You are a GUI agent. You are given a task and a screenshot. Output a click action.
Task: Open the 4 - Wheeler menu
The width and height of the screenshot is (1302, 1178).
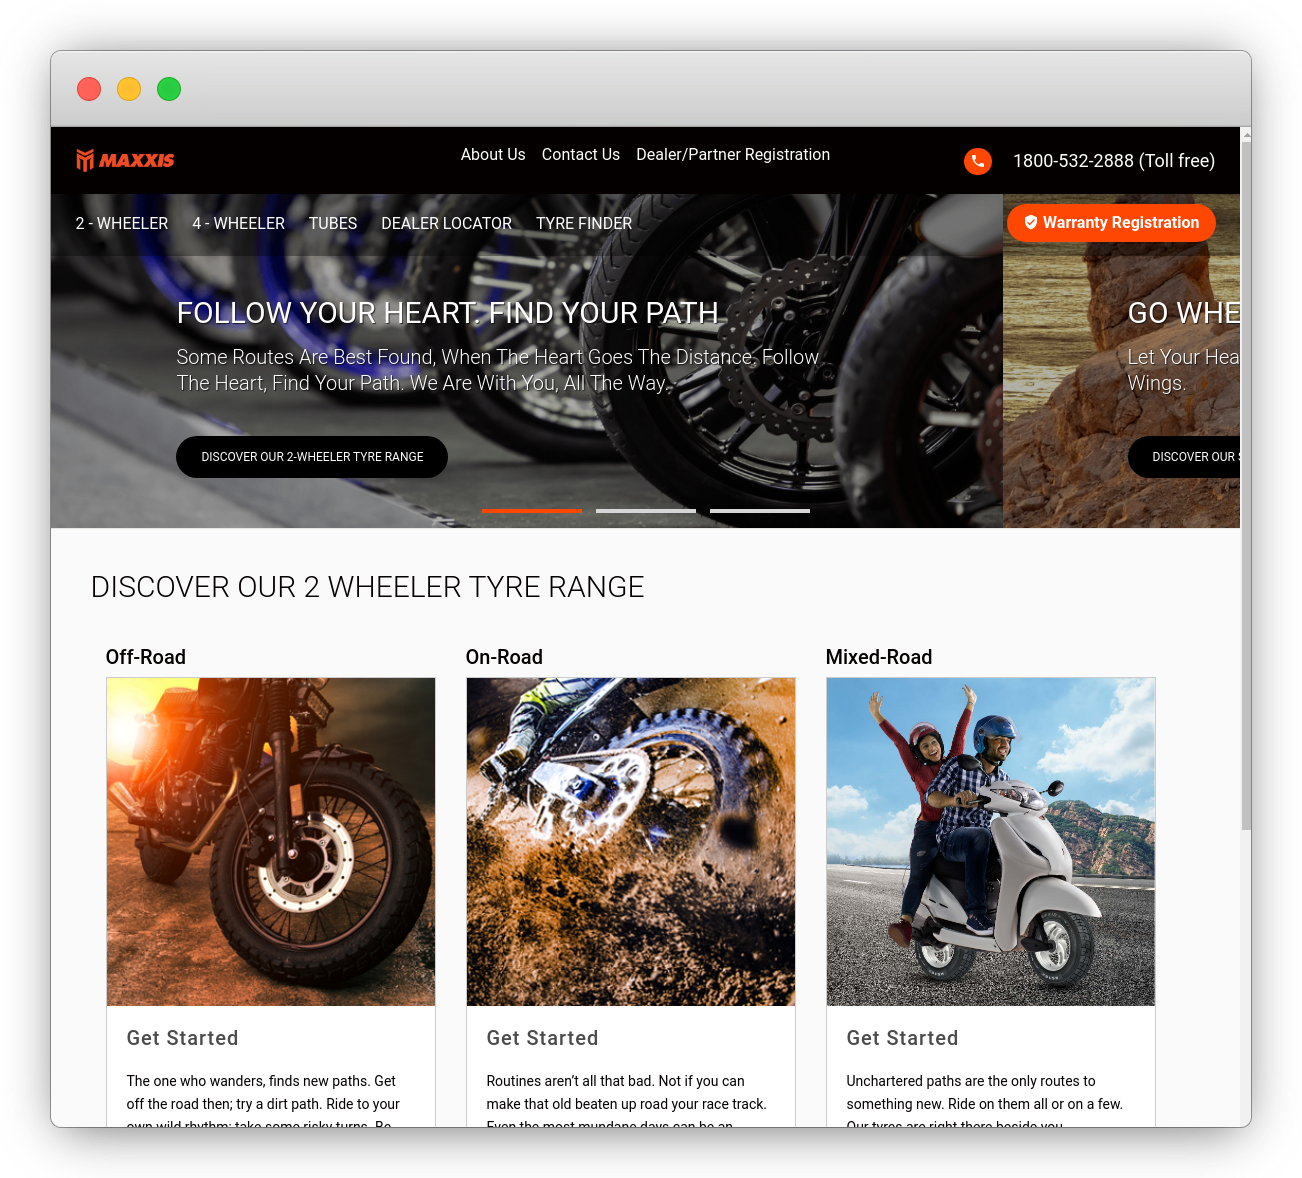point(238,224)
